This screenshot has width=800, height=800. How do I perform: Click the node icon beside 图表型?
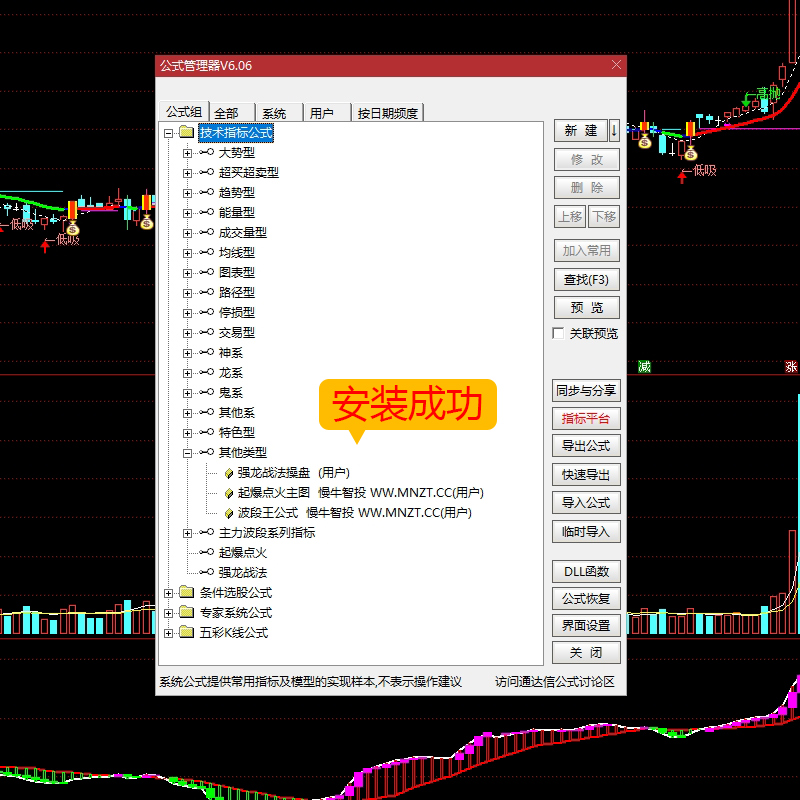207,272
